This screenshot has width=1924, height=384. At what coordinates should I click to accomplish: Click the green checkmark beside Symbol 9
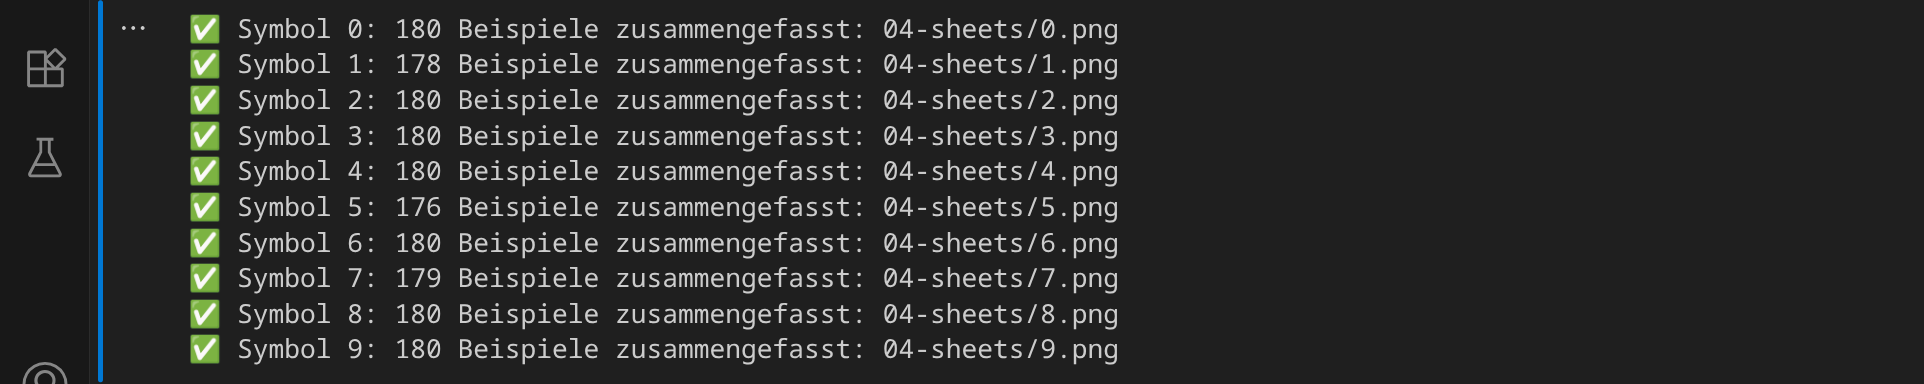(205, 349)
